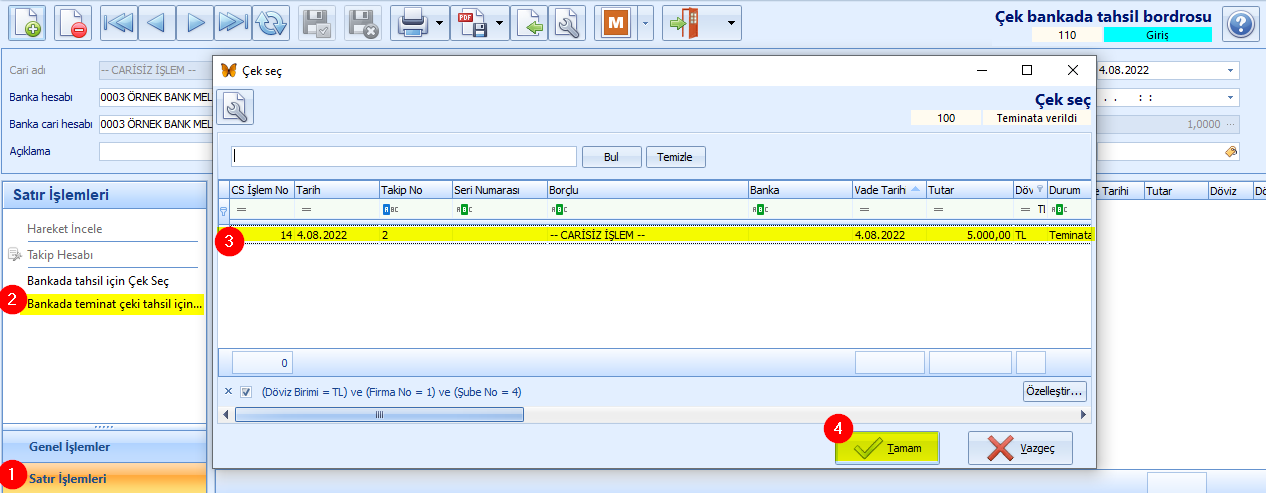Viewport: 1266px width, 493px height.
Task: Click the orange M icon
Action: (x=614, y=22)
